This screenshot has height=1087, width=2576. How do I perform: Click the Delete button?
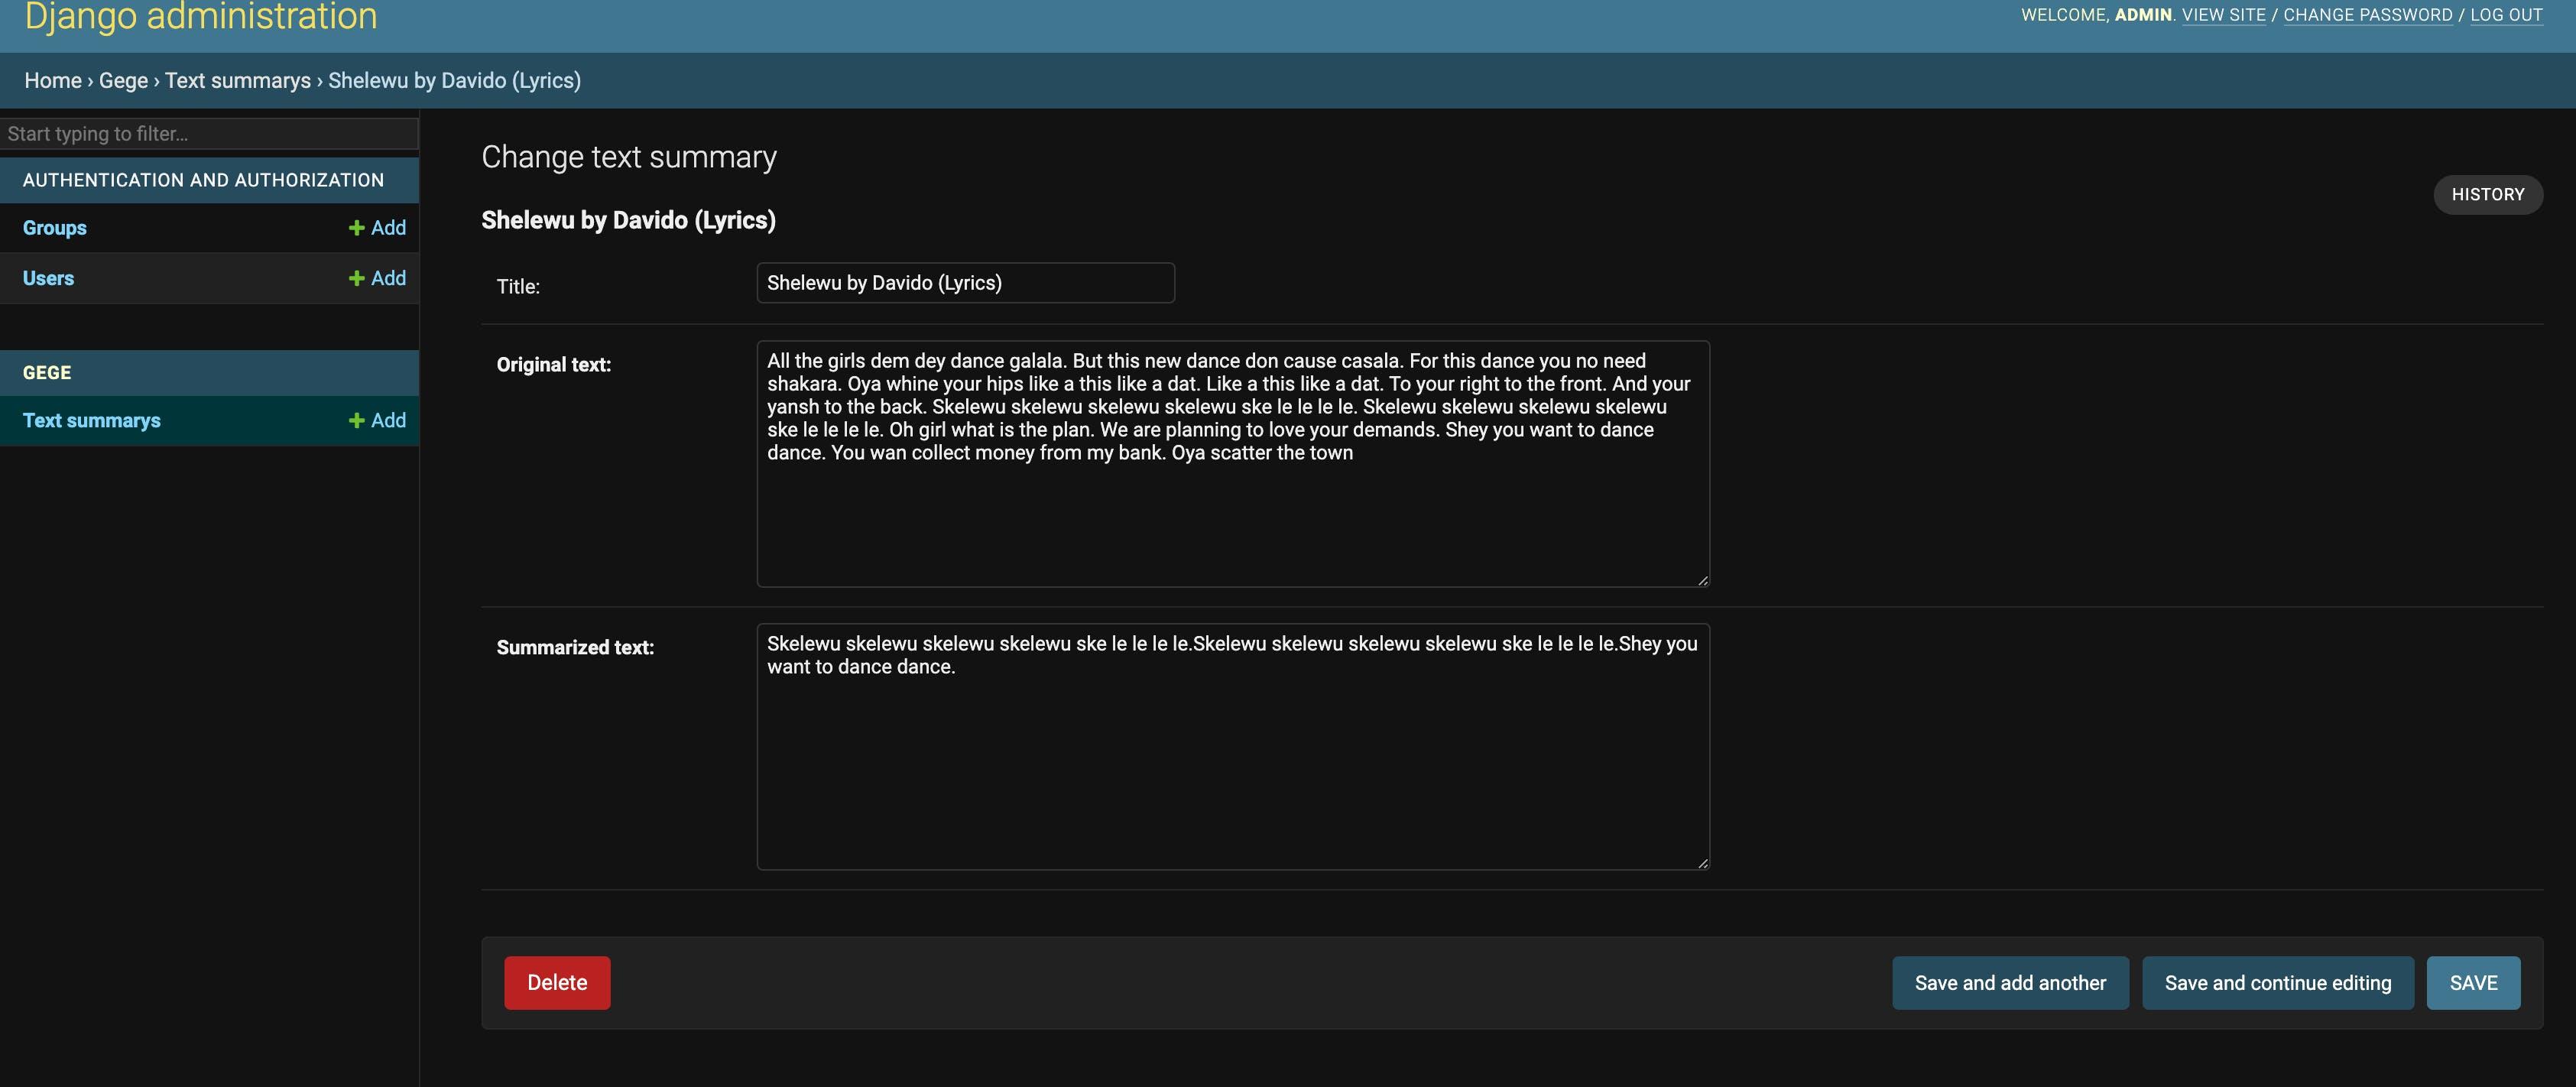[x=556, y=983]
